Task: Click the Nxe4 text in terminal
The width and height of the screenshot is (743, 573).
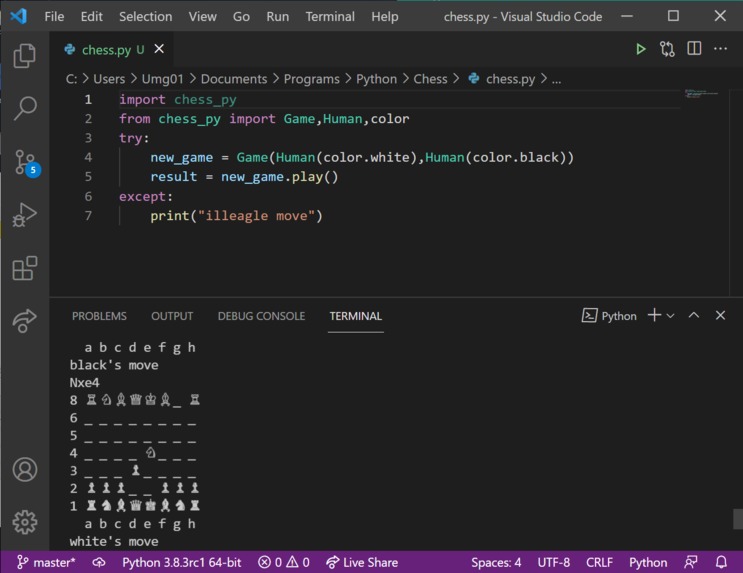Action: click(84, 382)
